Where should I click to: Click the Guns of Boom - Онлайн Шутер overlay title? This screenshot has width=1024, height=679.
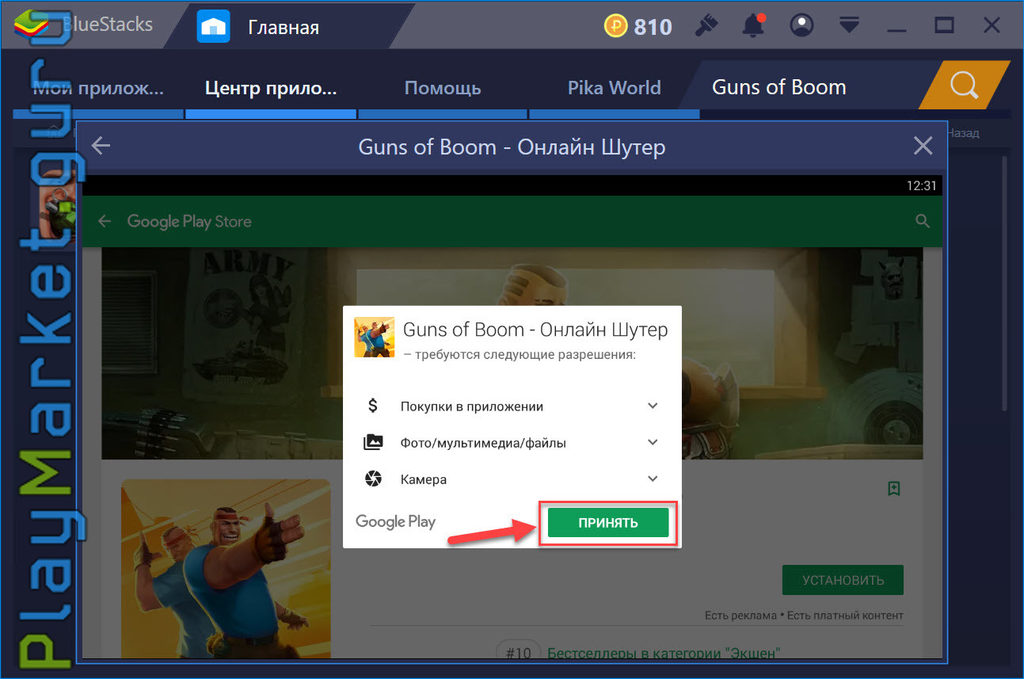pyautogui.click(x=512, y=147)
